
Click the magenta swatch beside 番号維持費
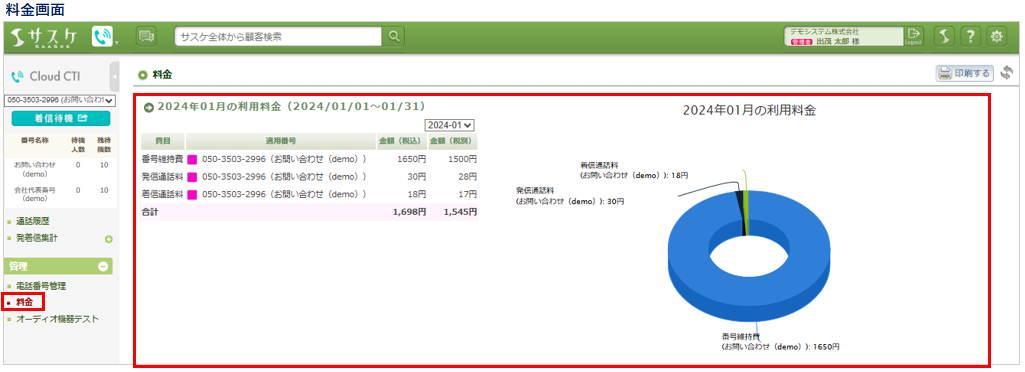[192, 159]
